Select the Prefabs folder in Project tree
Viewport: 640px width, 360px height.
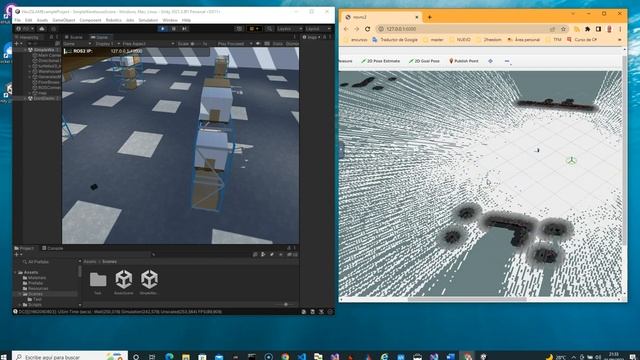33,283
